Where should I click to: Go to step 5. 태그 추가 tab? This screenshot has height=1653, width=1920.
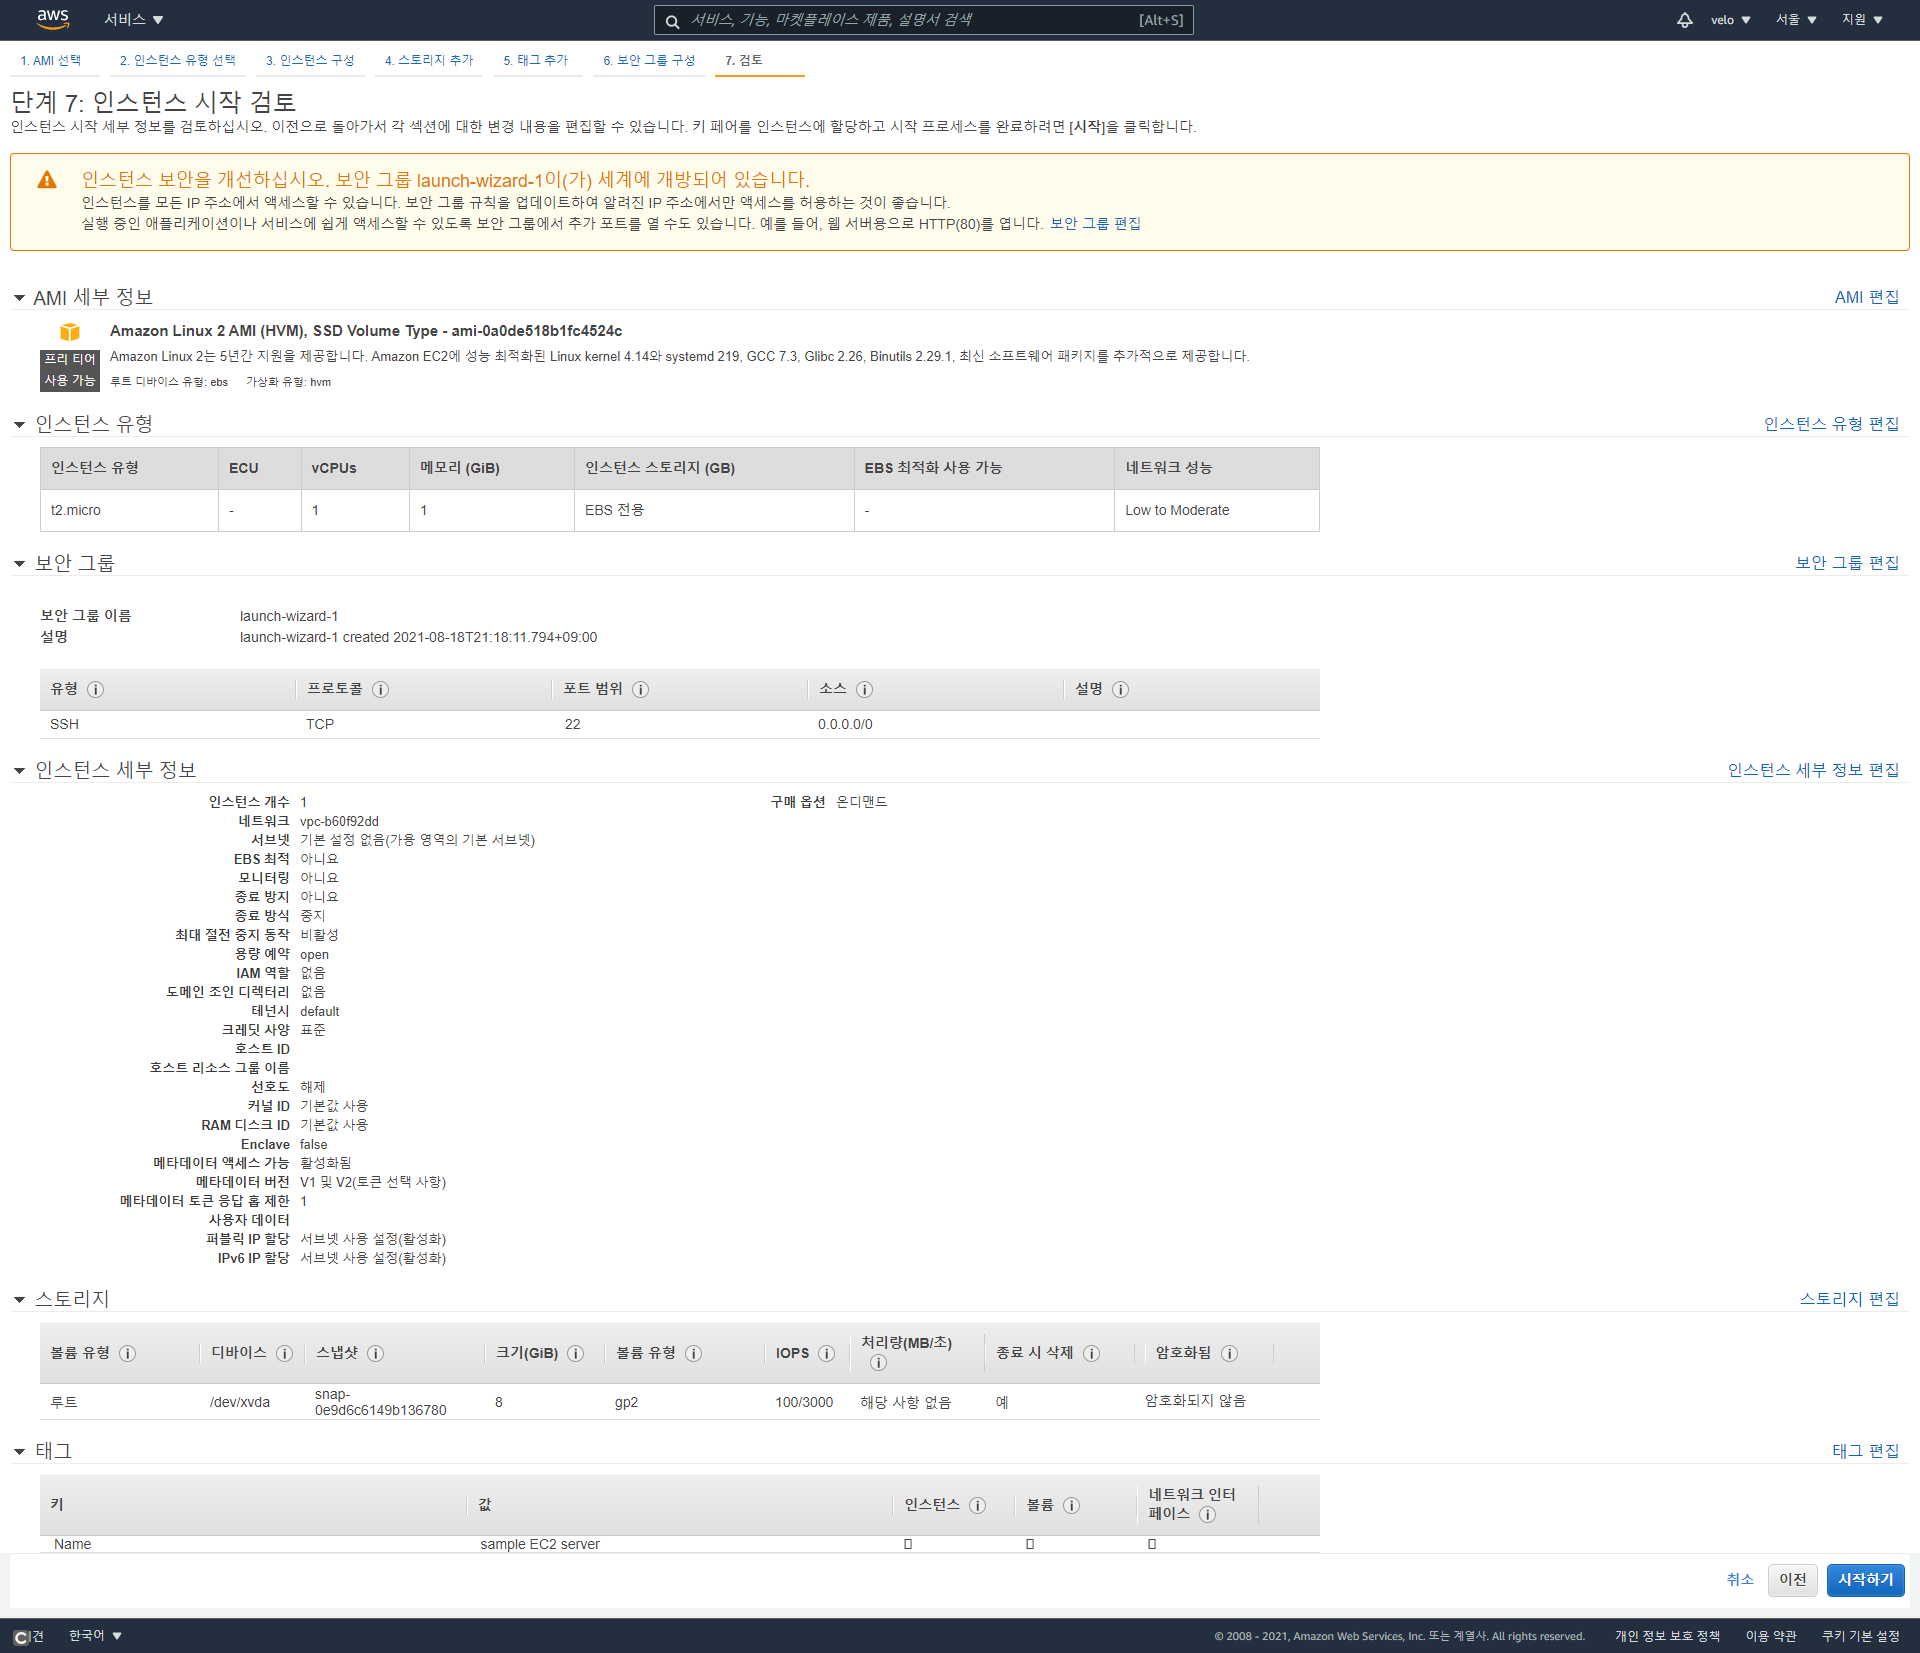pyautogui.click(x=535, y=61)
